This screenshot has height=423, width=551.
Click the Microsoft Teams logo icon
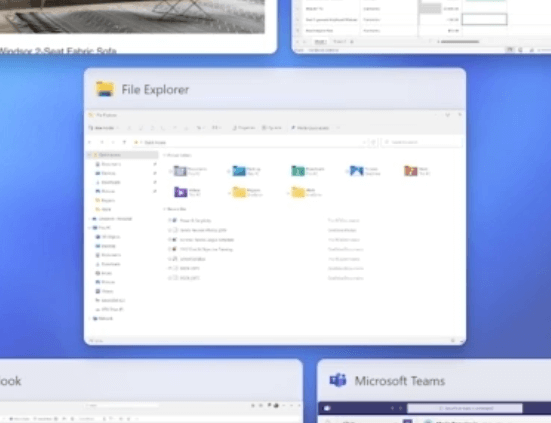(338, 380)
